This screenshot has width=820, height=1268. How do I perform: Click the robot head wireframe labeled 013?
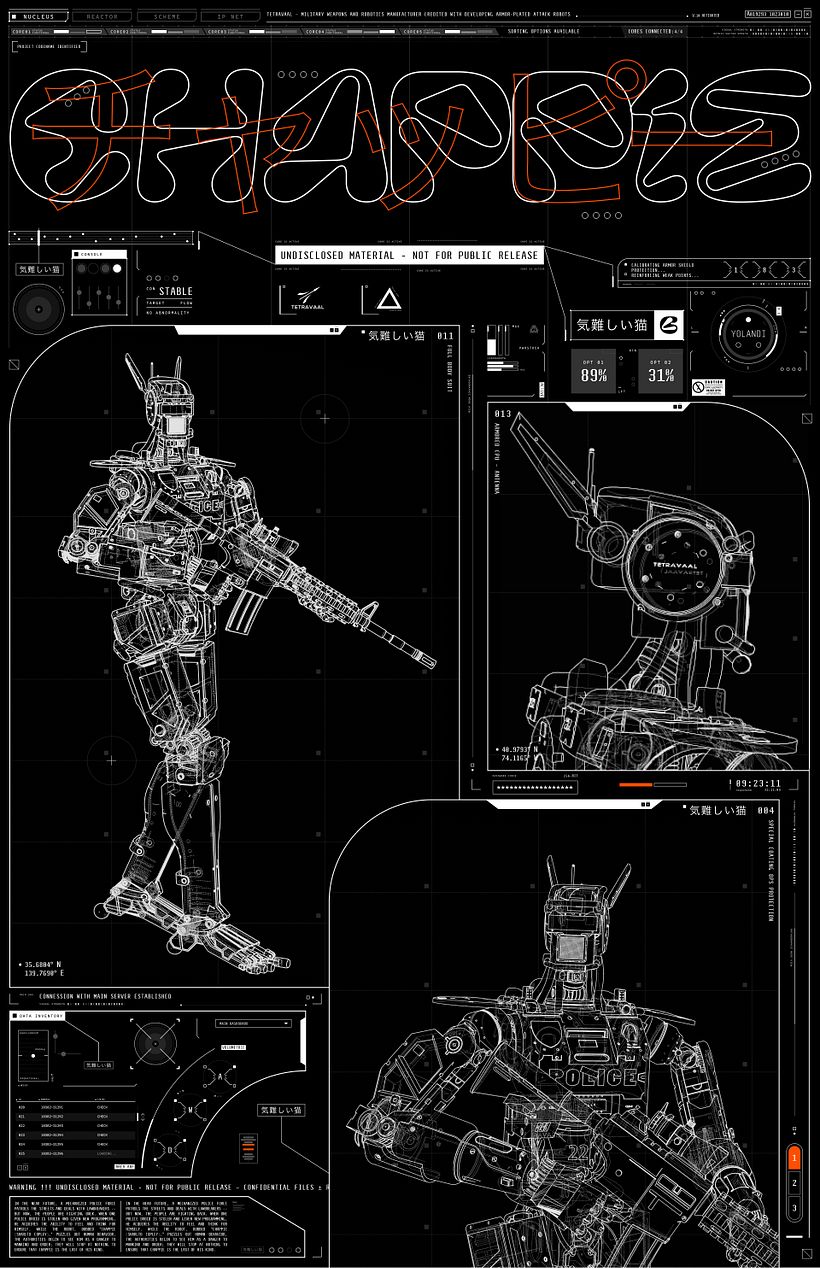648,590
